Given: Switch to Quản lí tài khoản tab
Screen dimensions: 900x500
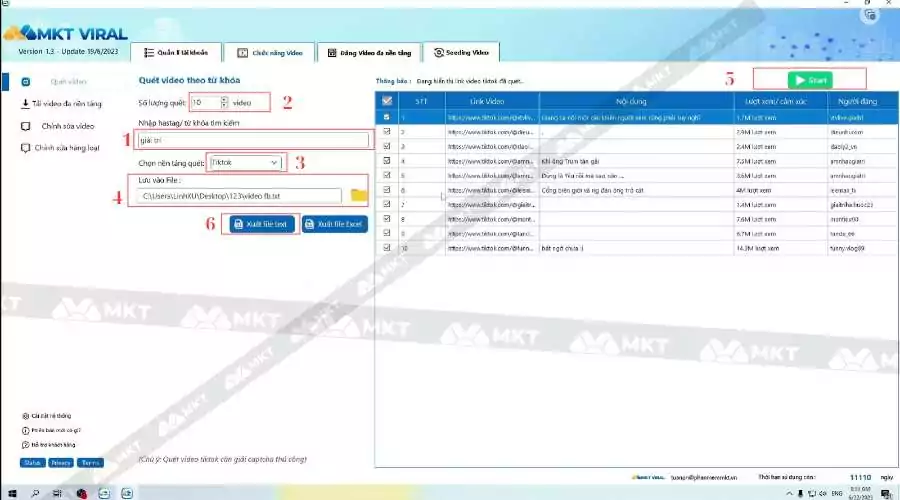Looking at the screenshot, I should [x=176, y=52].
